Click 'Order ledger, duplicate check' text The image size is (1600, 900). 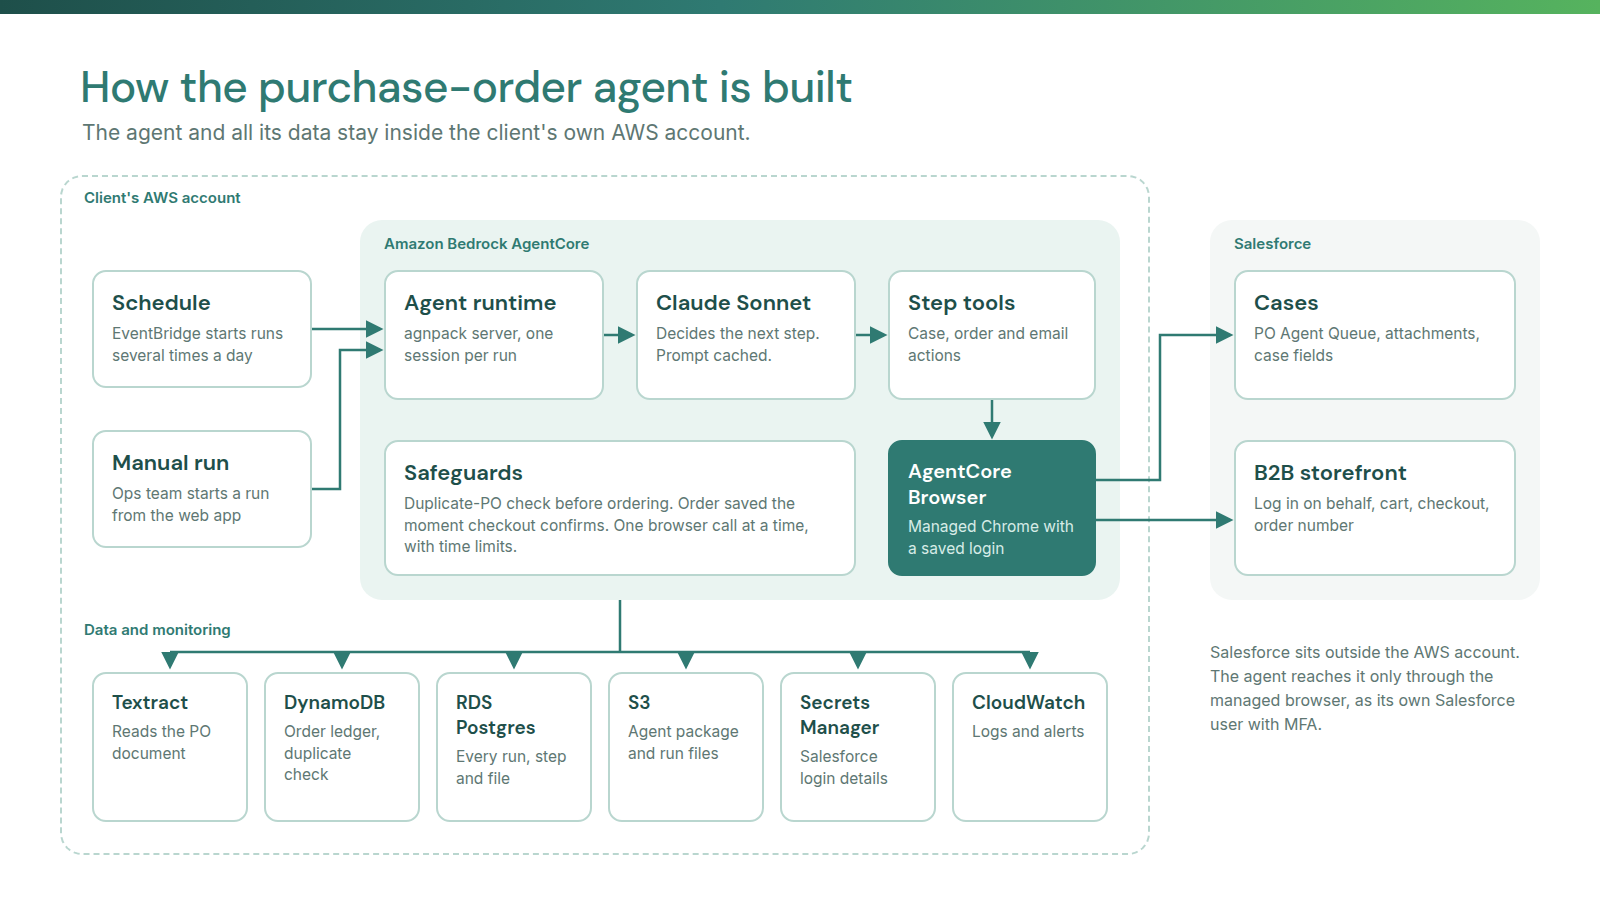[x=331, y=753]
